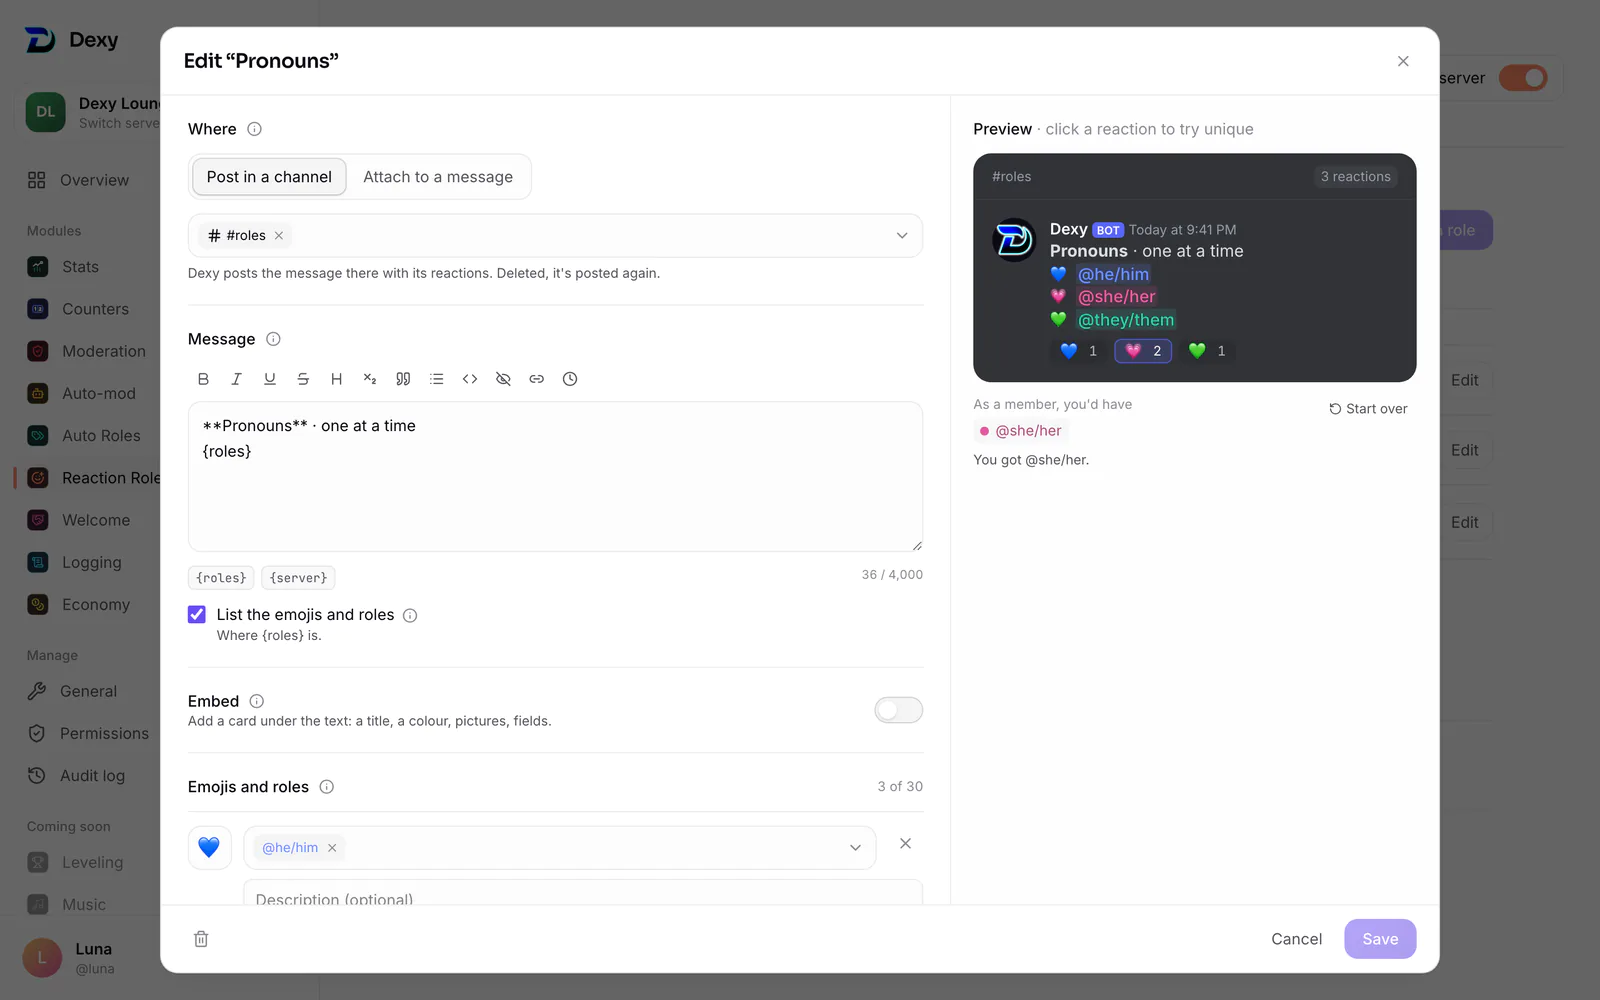Select Attach to a message tab
1600x1000 pixels.
(x=438, y=177)
